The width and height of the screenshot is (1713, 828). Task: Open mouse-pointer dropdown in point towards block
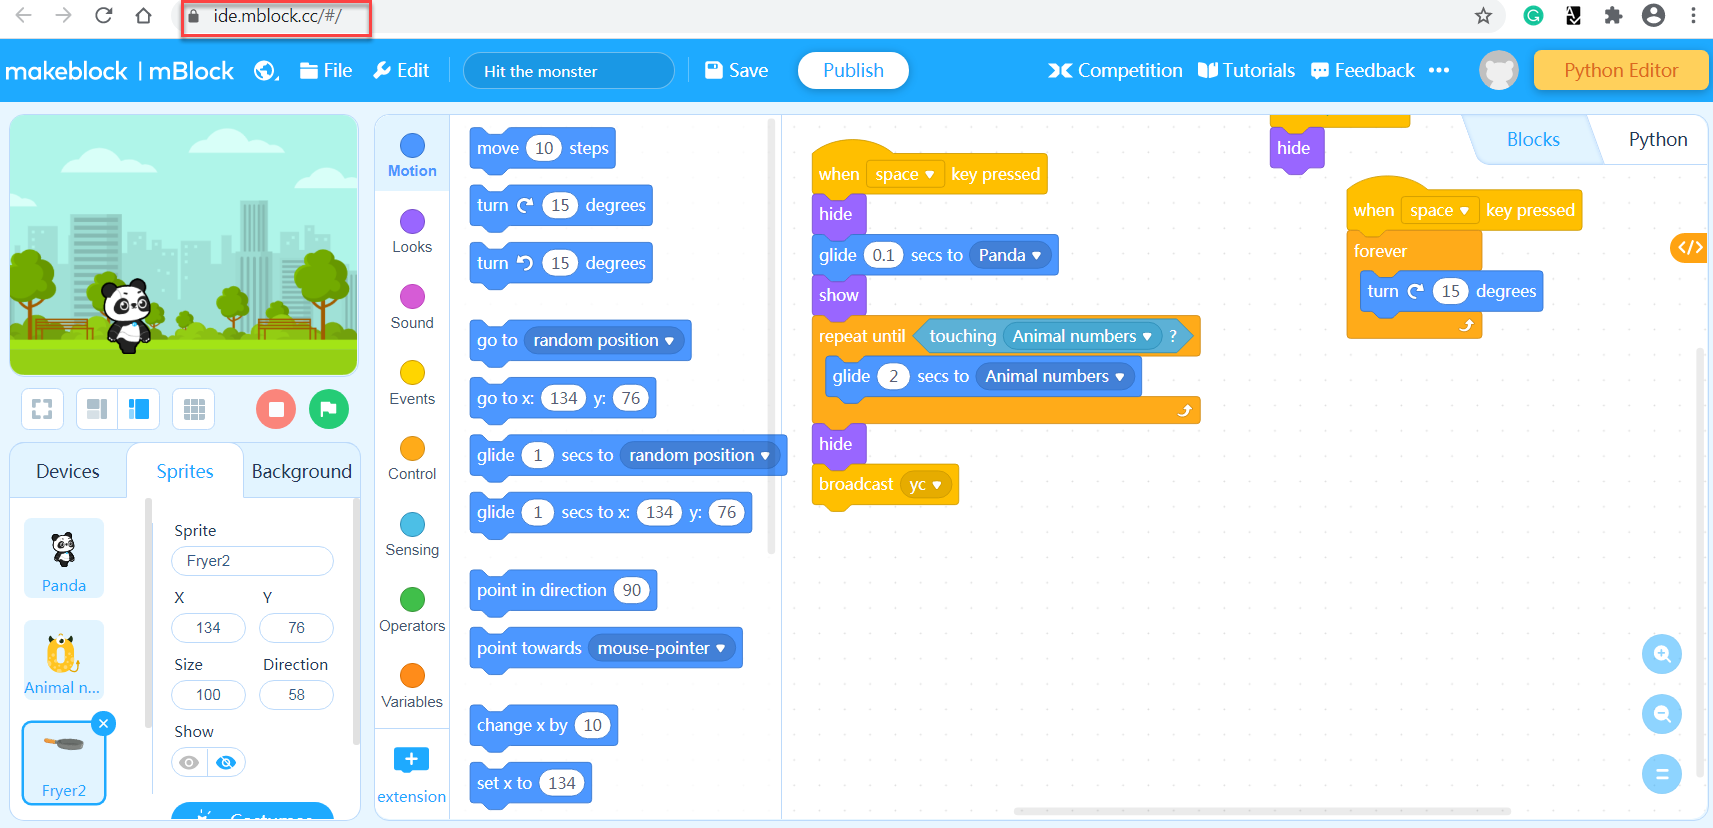(720, 649)
